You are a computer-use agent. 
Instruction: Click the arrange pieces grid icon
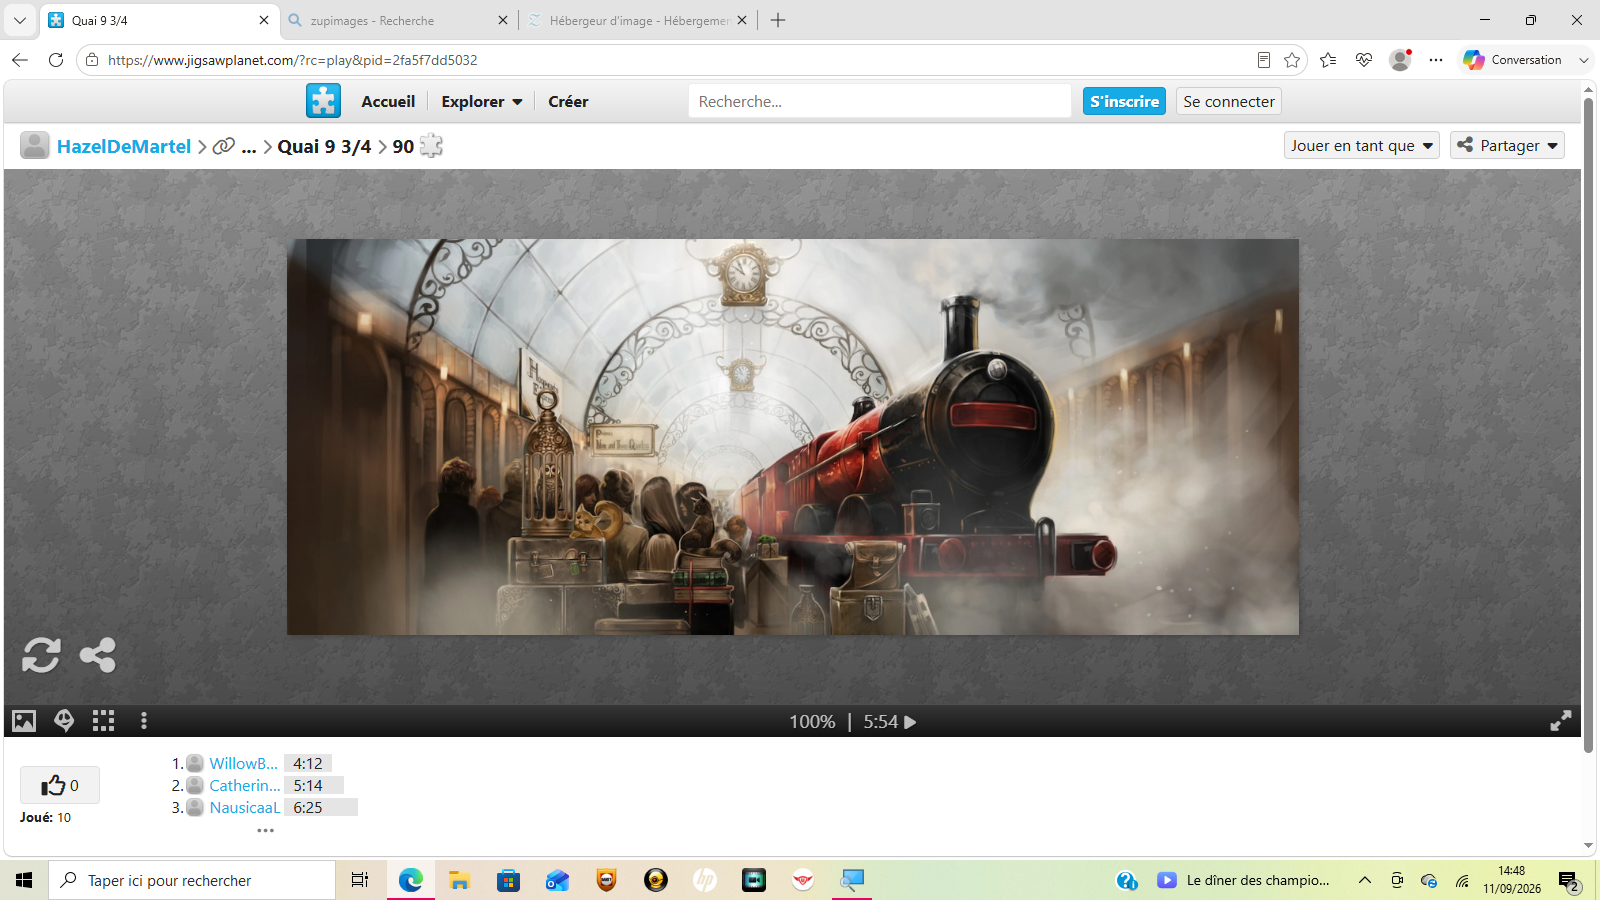pyautogui.click(x=104, y=721)
